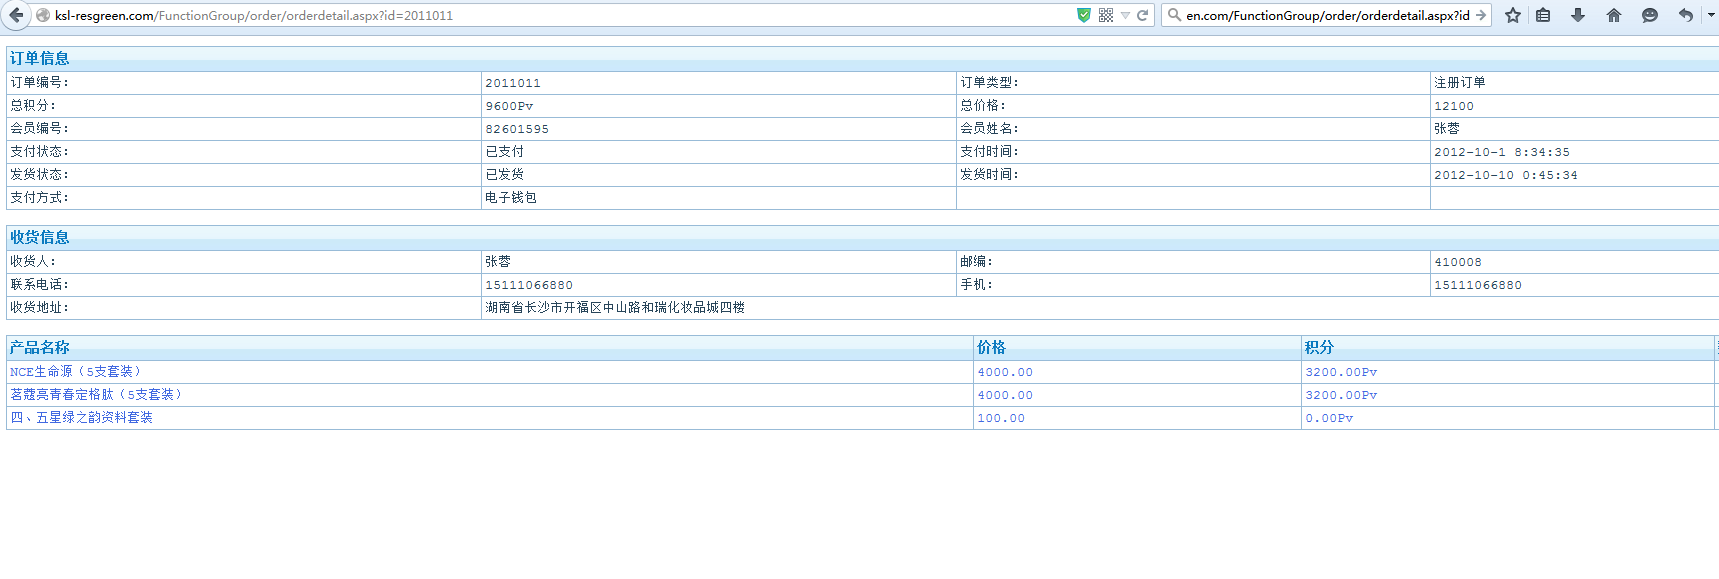Click order type value 注册订单
Viewport: 1719px width, 579px height.
(x=1460, y=83)
